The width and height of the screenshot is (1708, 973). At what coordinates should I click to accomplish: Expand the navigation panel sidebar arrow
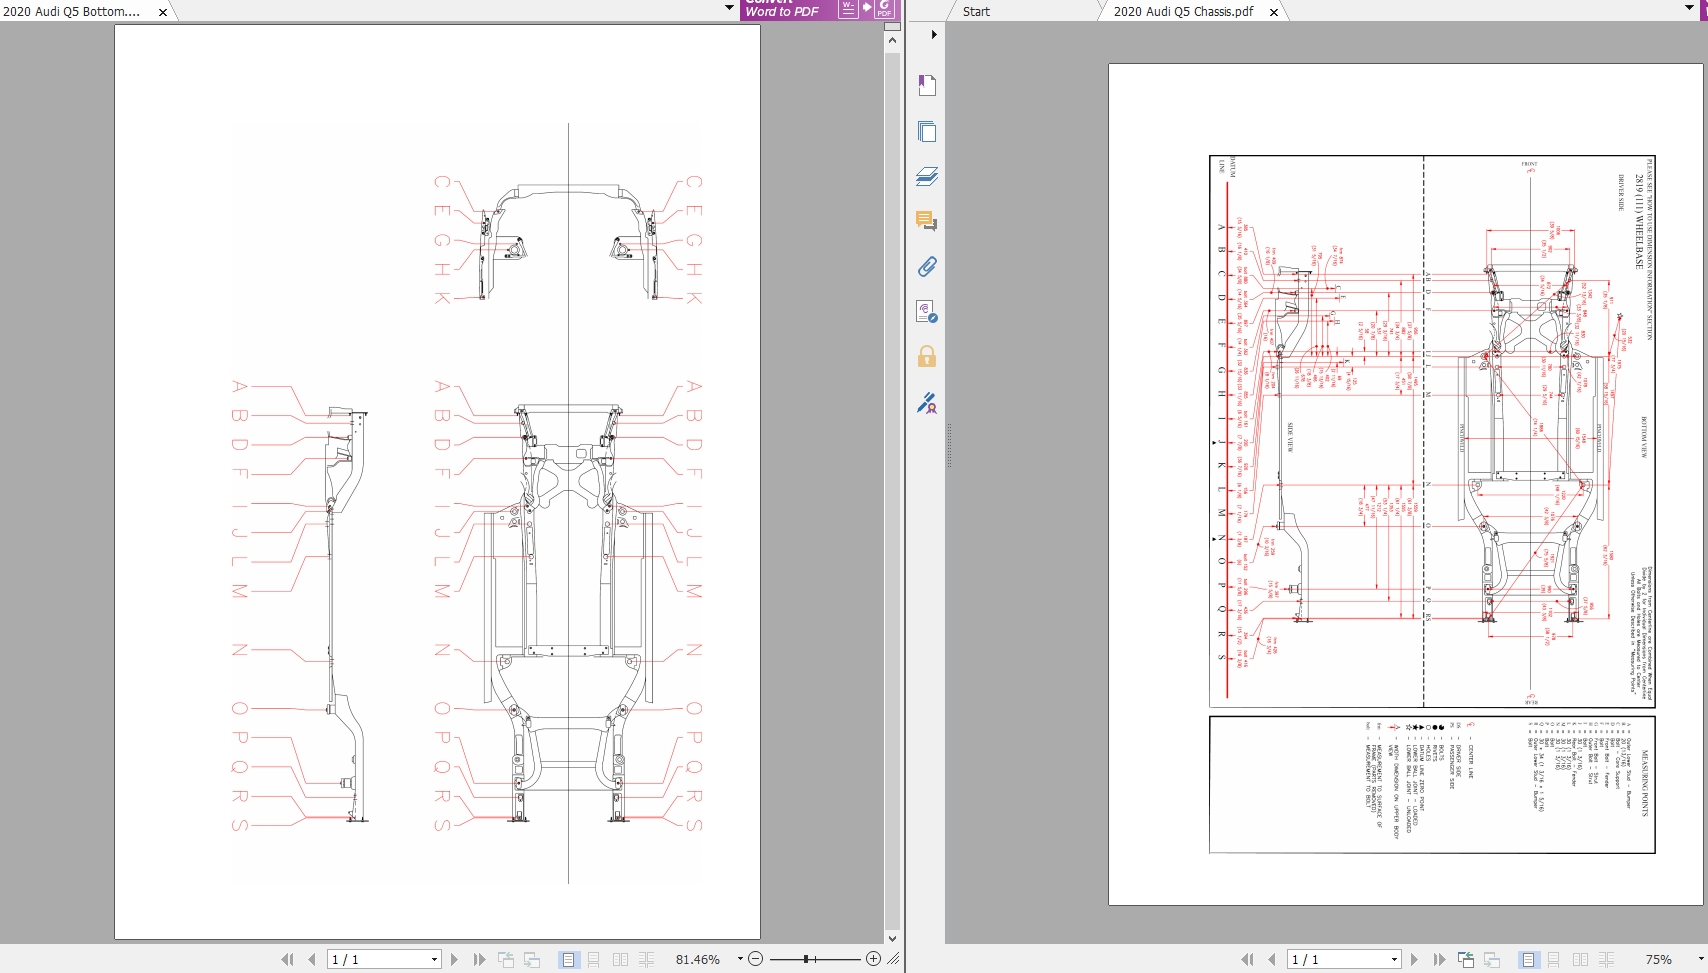tap(933, 35)
